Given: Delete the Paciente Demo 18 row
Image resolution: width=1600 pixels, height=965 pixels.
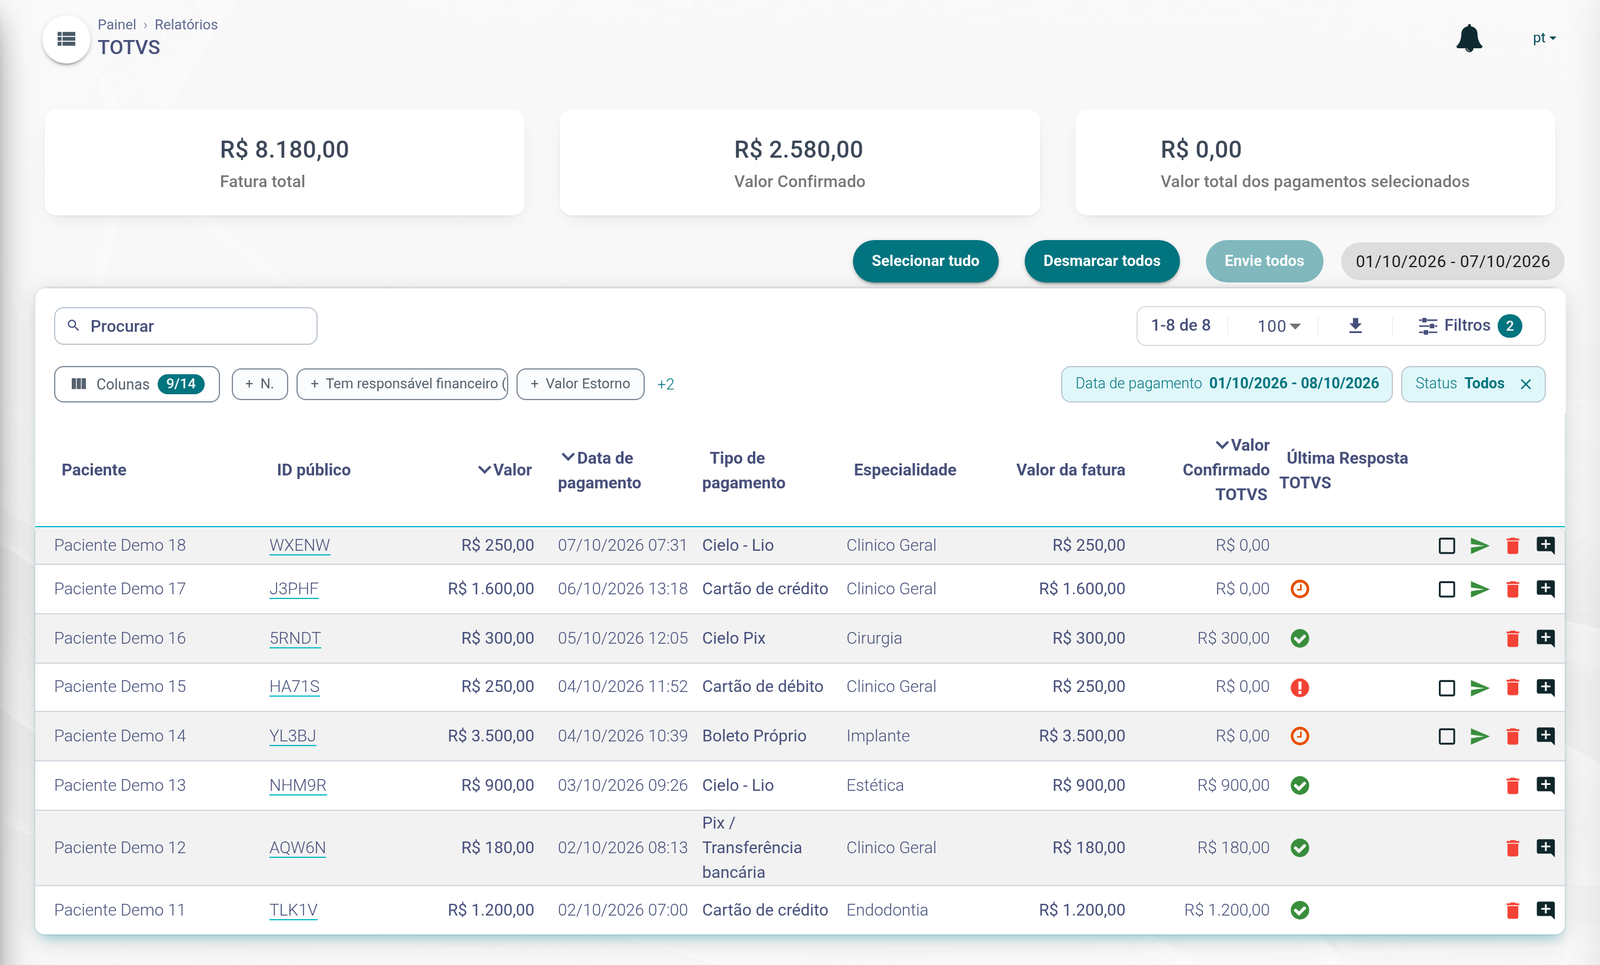Looking at the screenshot, I should pyautogui.click(x=1513, y=546).
